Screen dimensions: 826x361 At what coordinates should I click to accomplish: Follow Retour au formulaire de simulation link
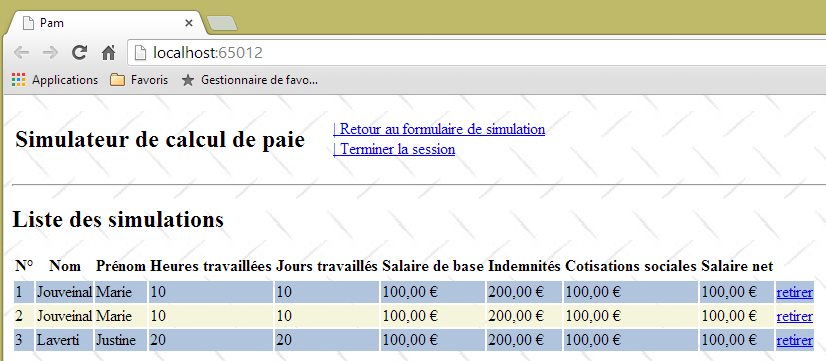click(x=439, y=129)
